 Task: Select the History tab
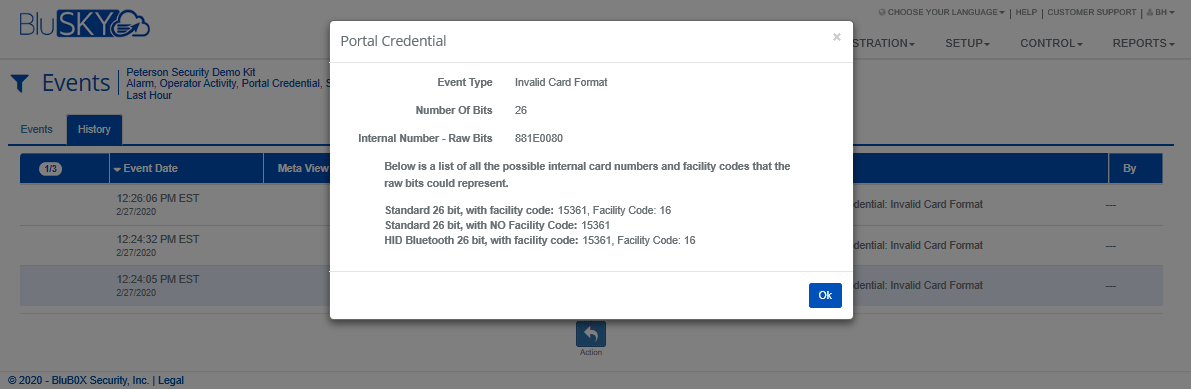click(94, 129)
